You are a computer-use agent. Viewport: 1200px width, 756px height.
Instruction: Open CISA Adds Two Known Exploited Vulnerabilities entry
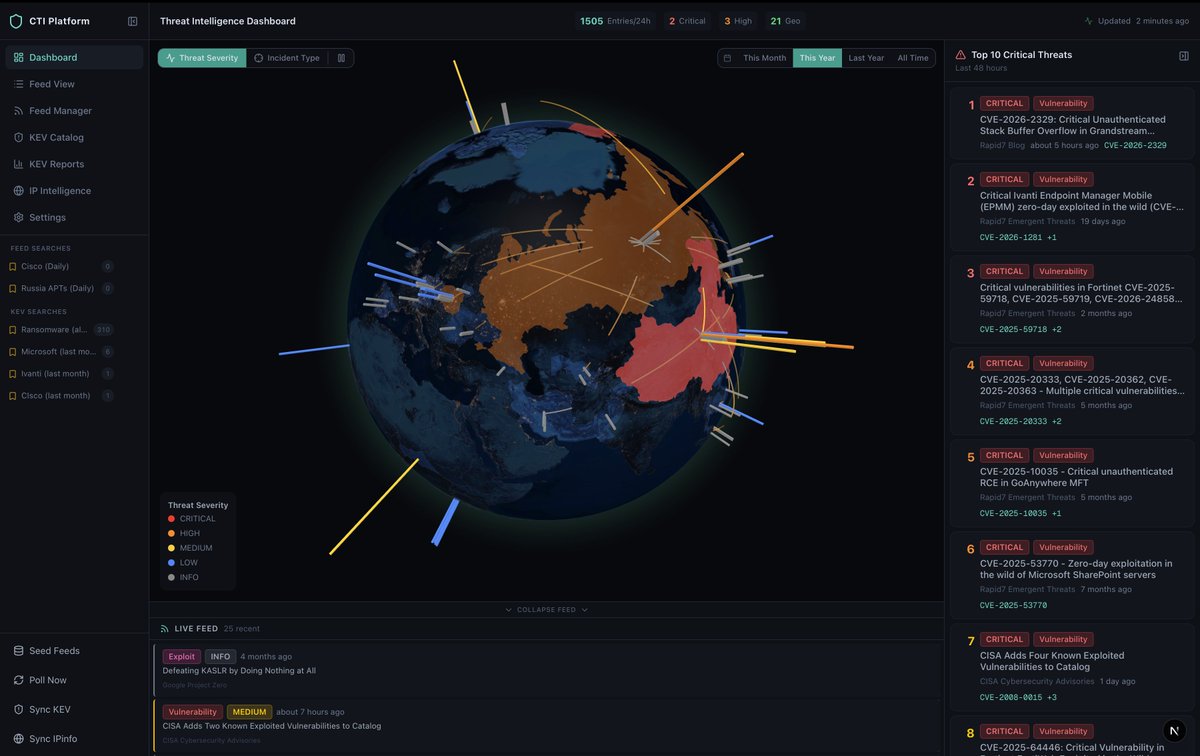tap(272, 726)
